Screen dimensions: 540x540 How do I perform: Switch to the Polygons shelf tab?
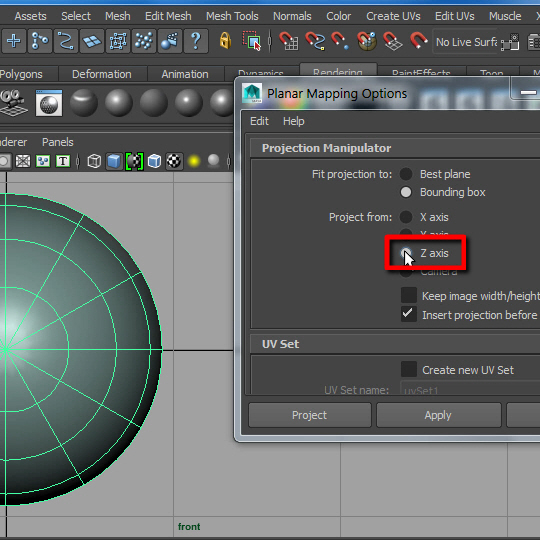click(21, 74)
